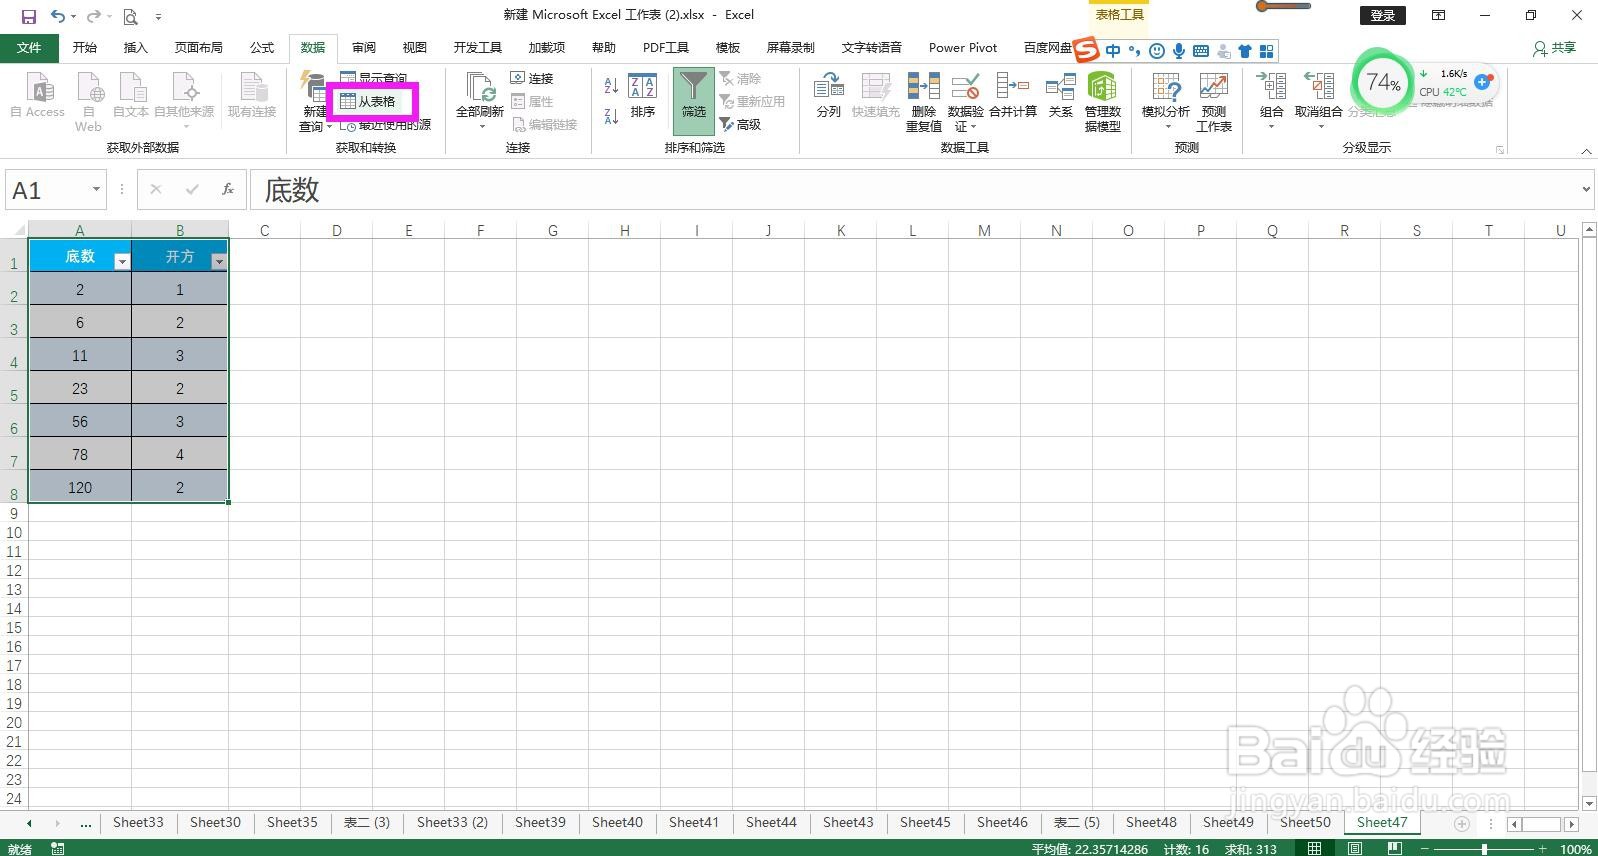Click the new sheet plus button
The height and width of the screenshot is (856, 1598).
tap(1461, 823)
